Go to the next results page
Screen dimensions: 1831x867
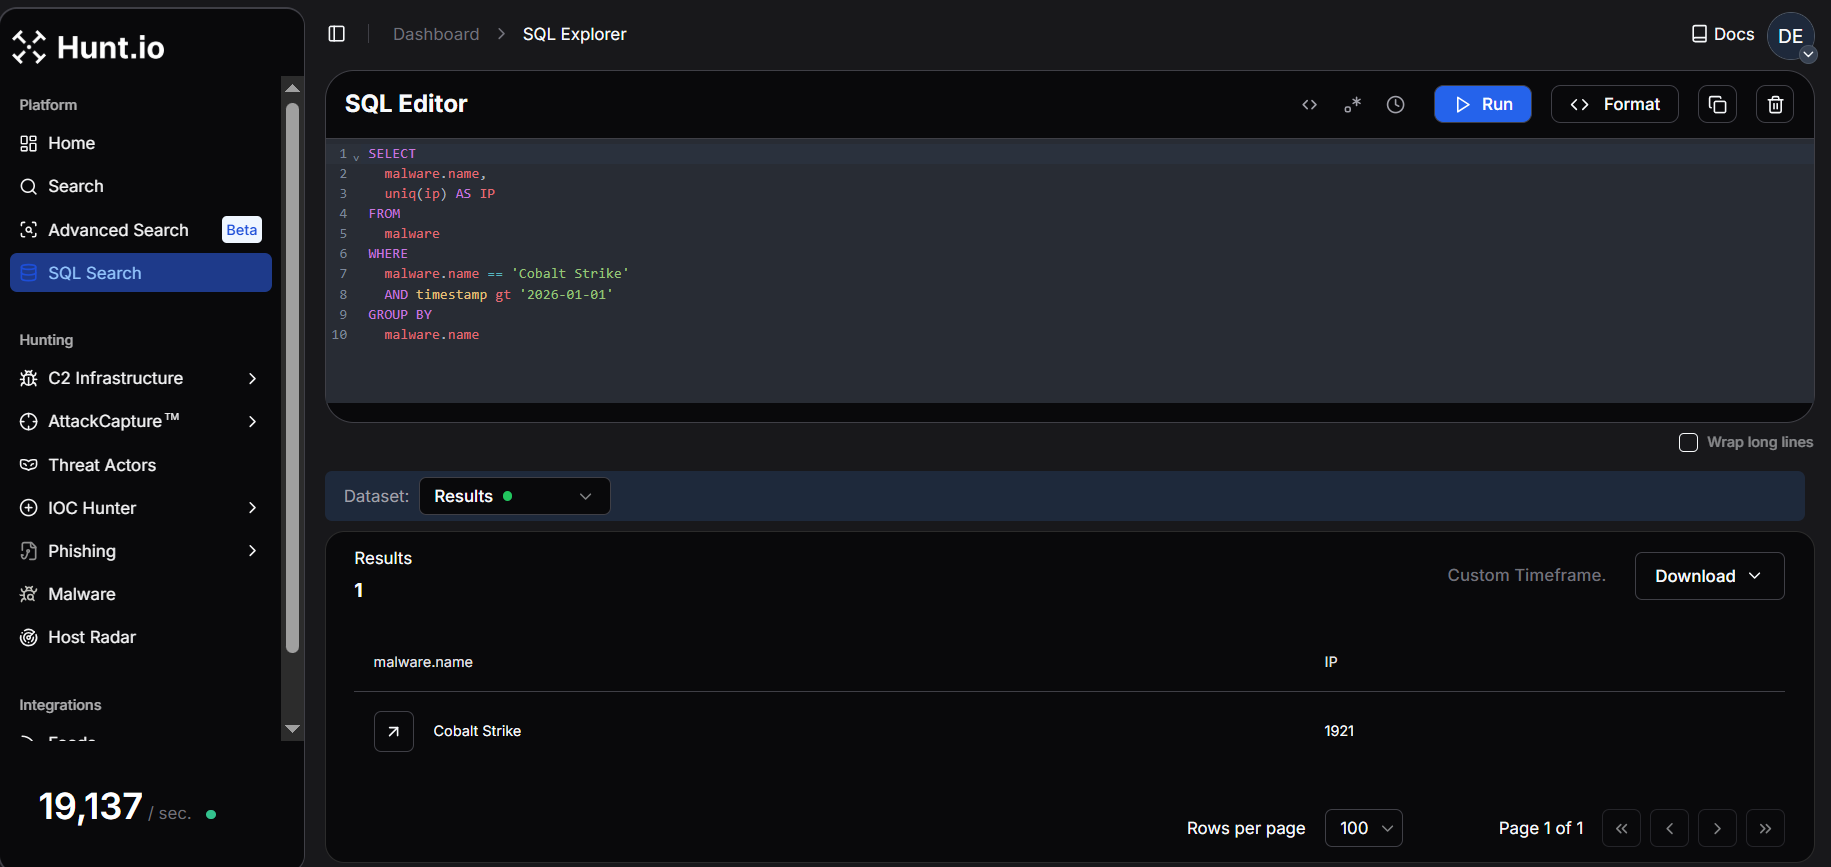tap(1717, 828)
